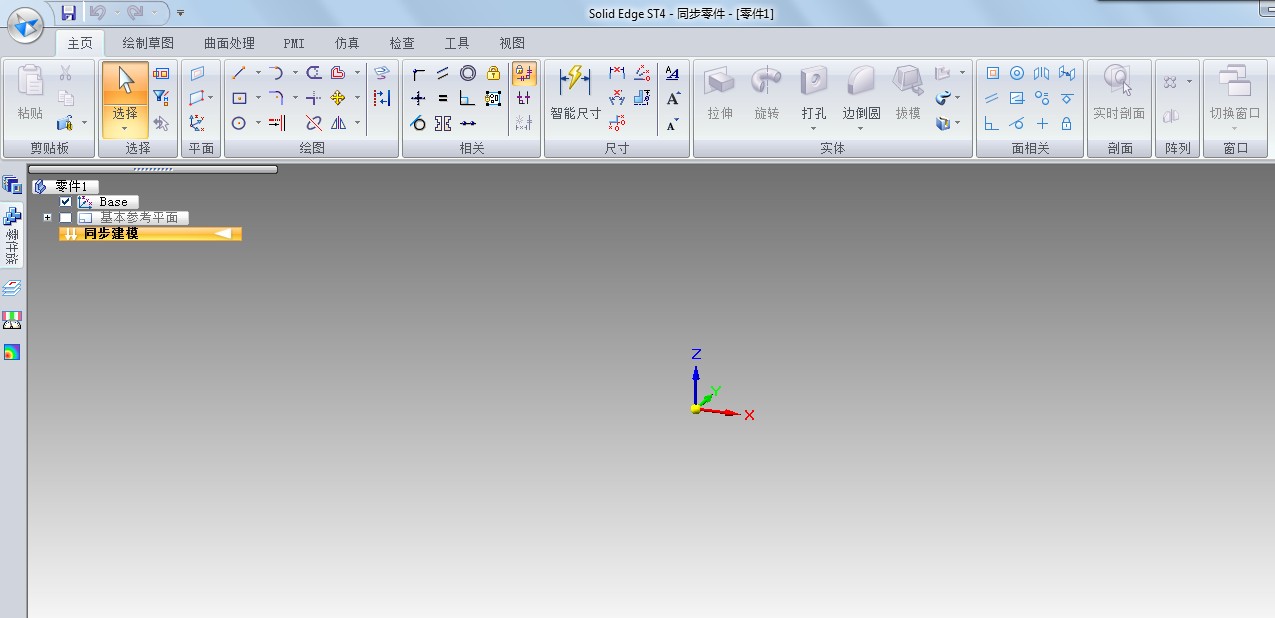Switch to the 检查 tab
Viewport: 1275px width, 618px height.
402,43
